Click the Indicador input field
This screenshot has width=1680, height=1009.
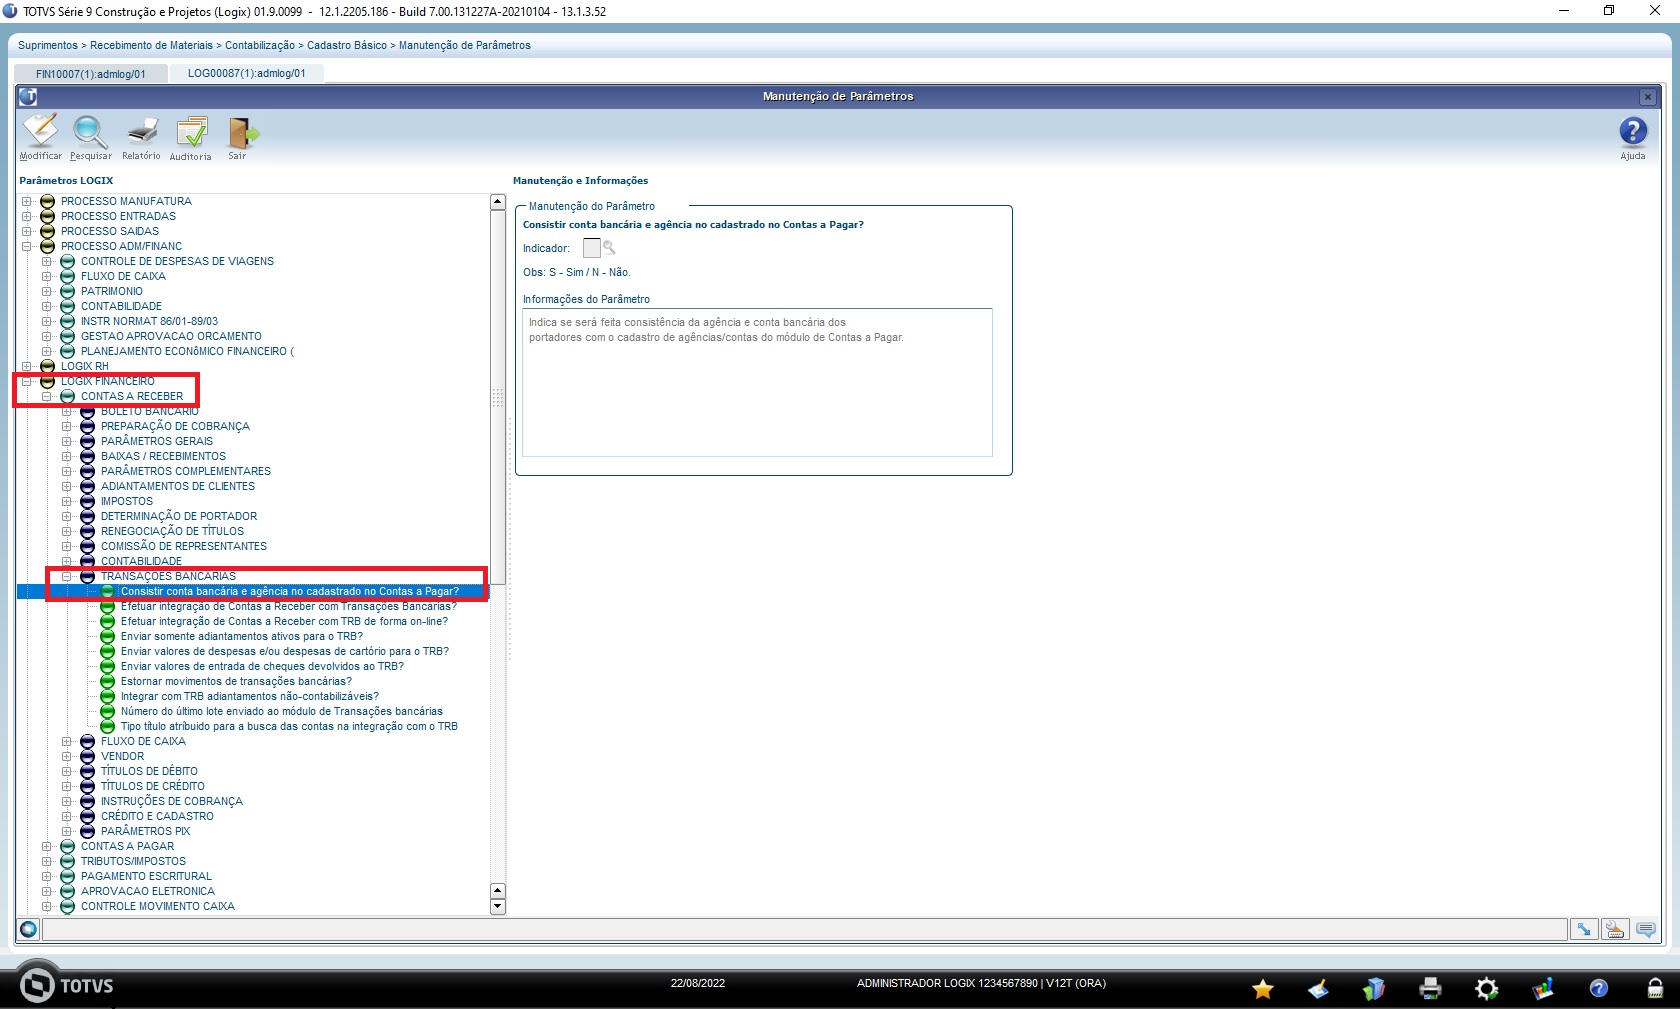click(591, 248)
